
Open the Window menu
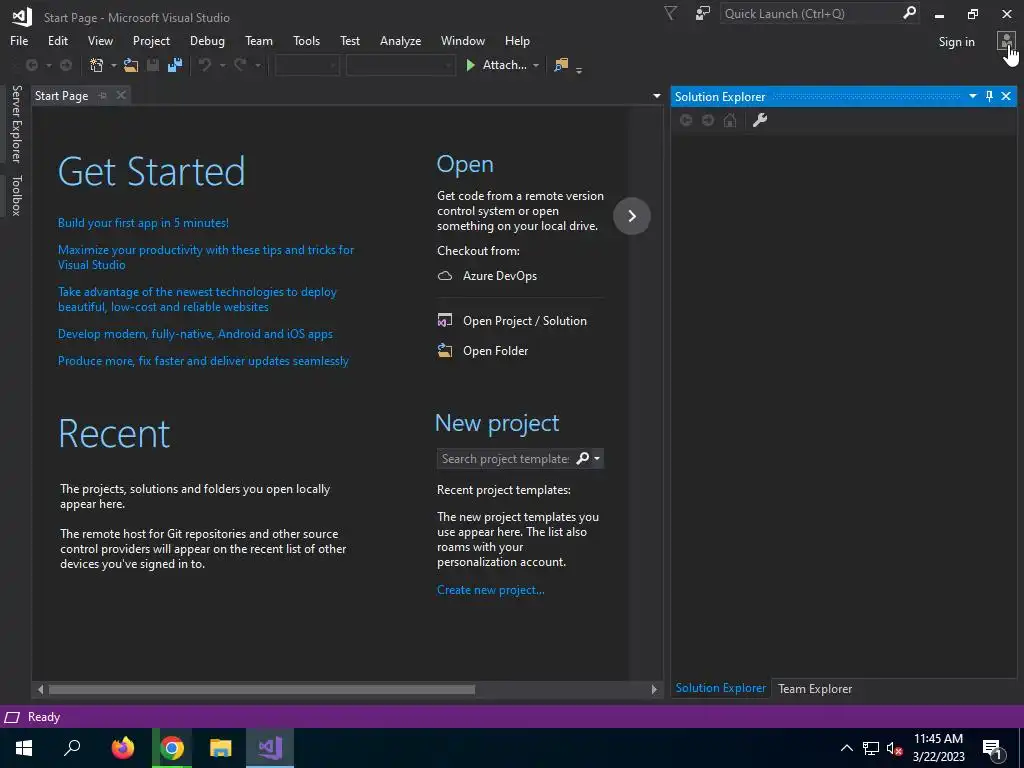point(462,40)
